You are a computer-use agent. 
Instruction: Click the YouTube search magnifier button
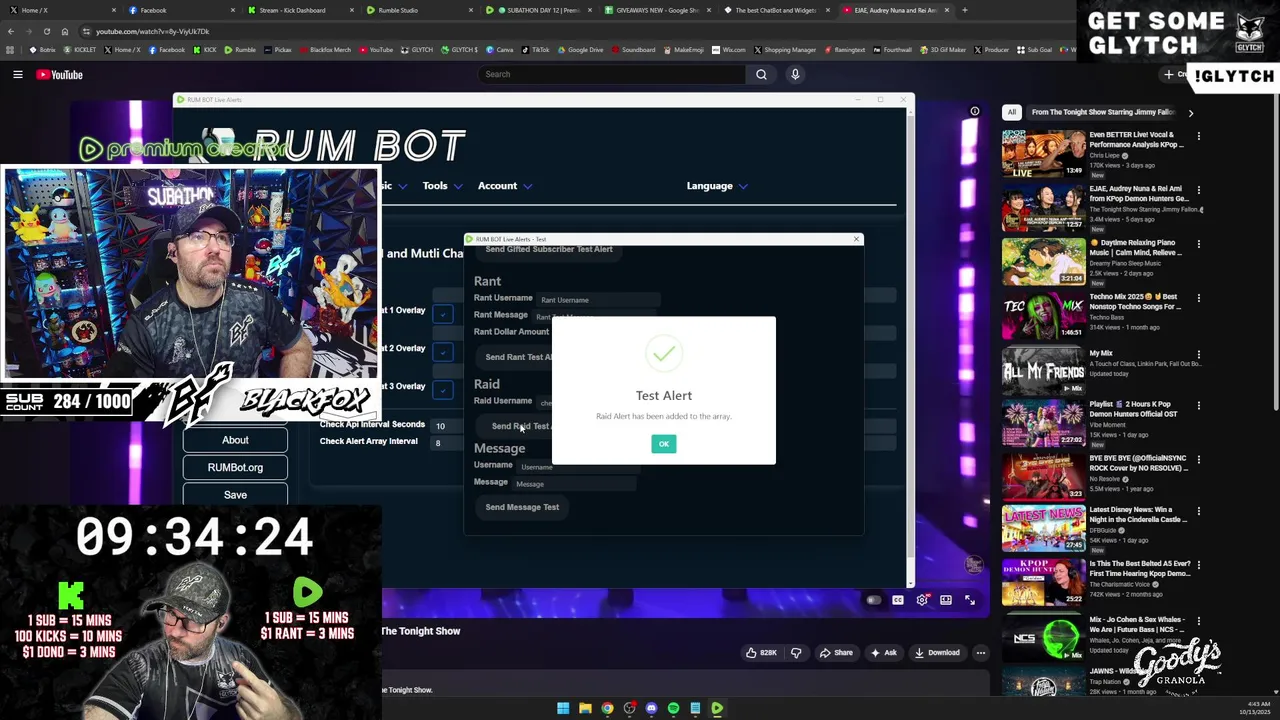coord(761,74)
